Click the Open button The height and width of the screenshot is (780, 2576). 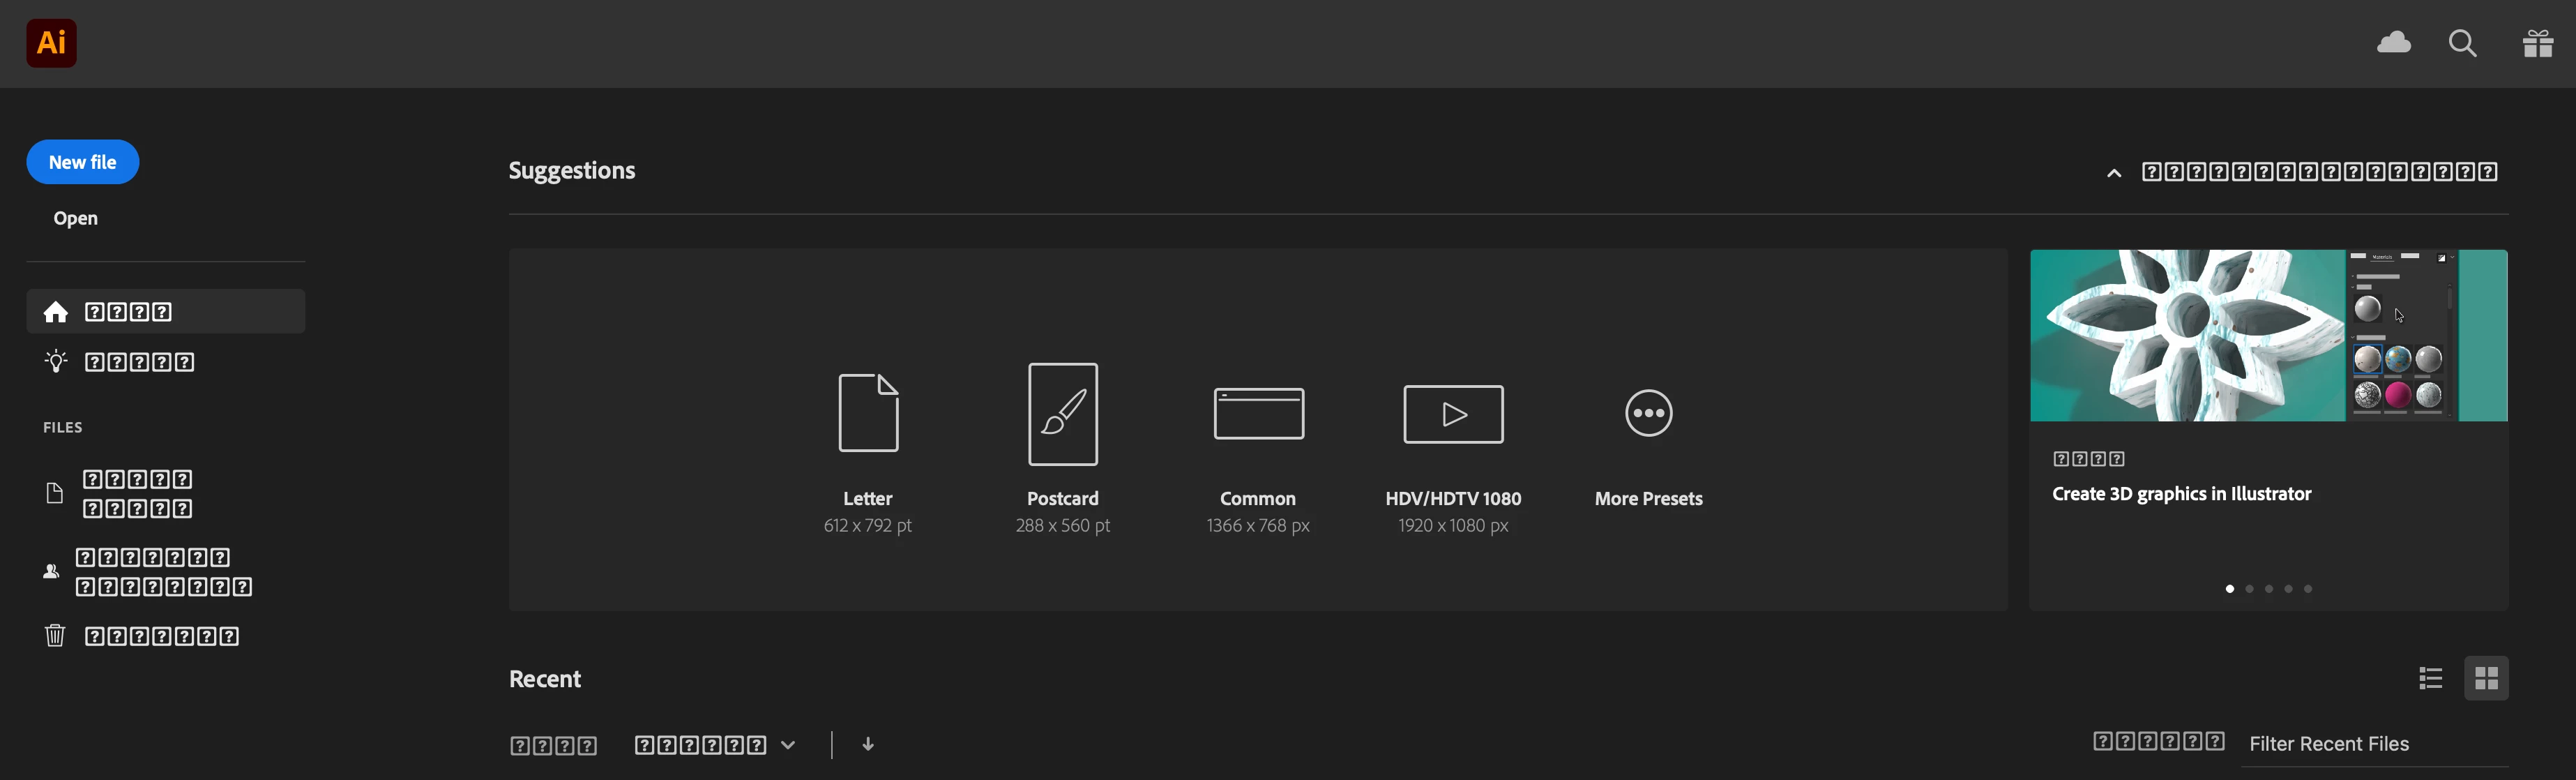(x=76, y=218)
